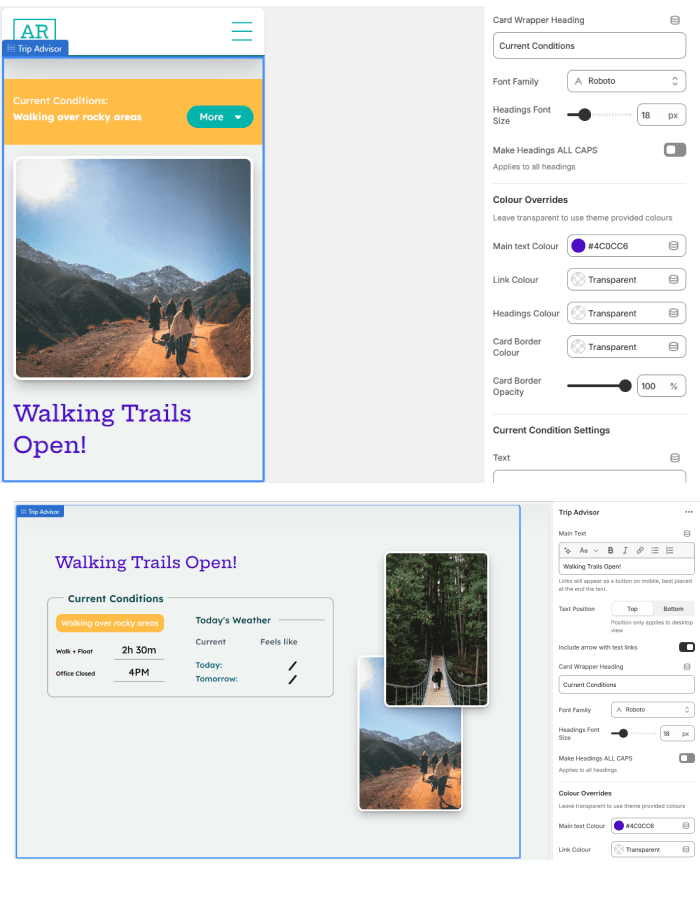Open the hamburger menu in mobile preview
This screenshot has width=700, height=900.
pos(242,31)
